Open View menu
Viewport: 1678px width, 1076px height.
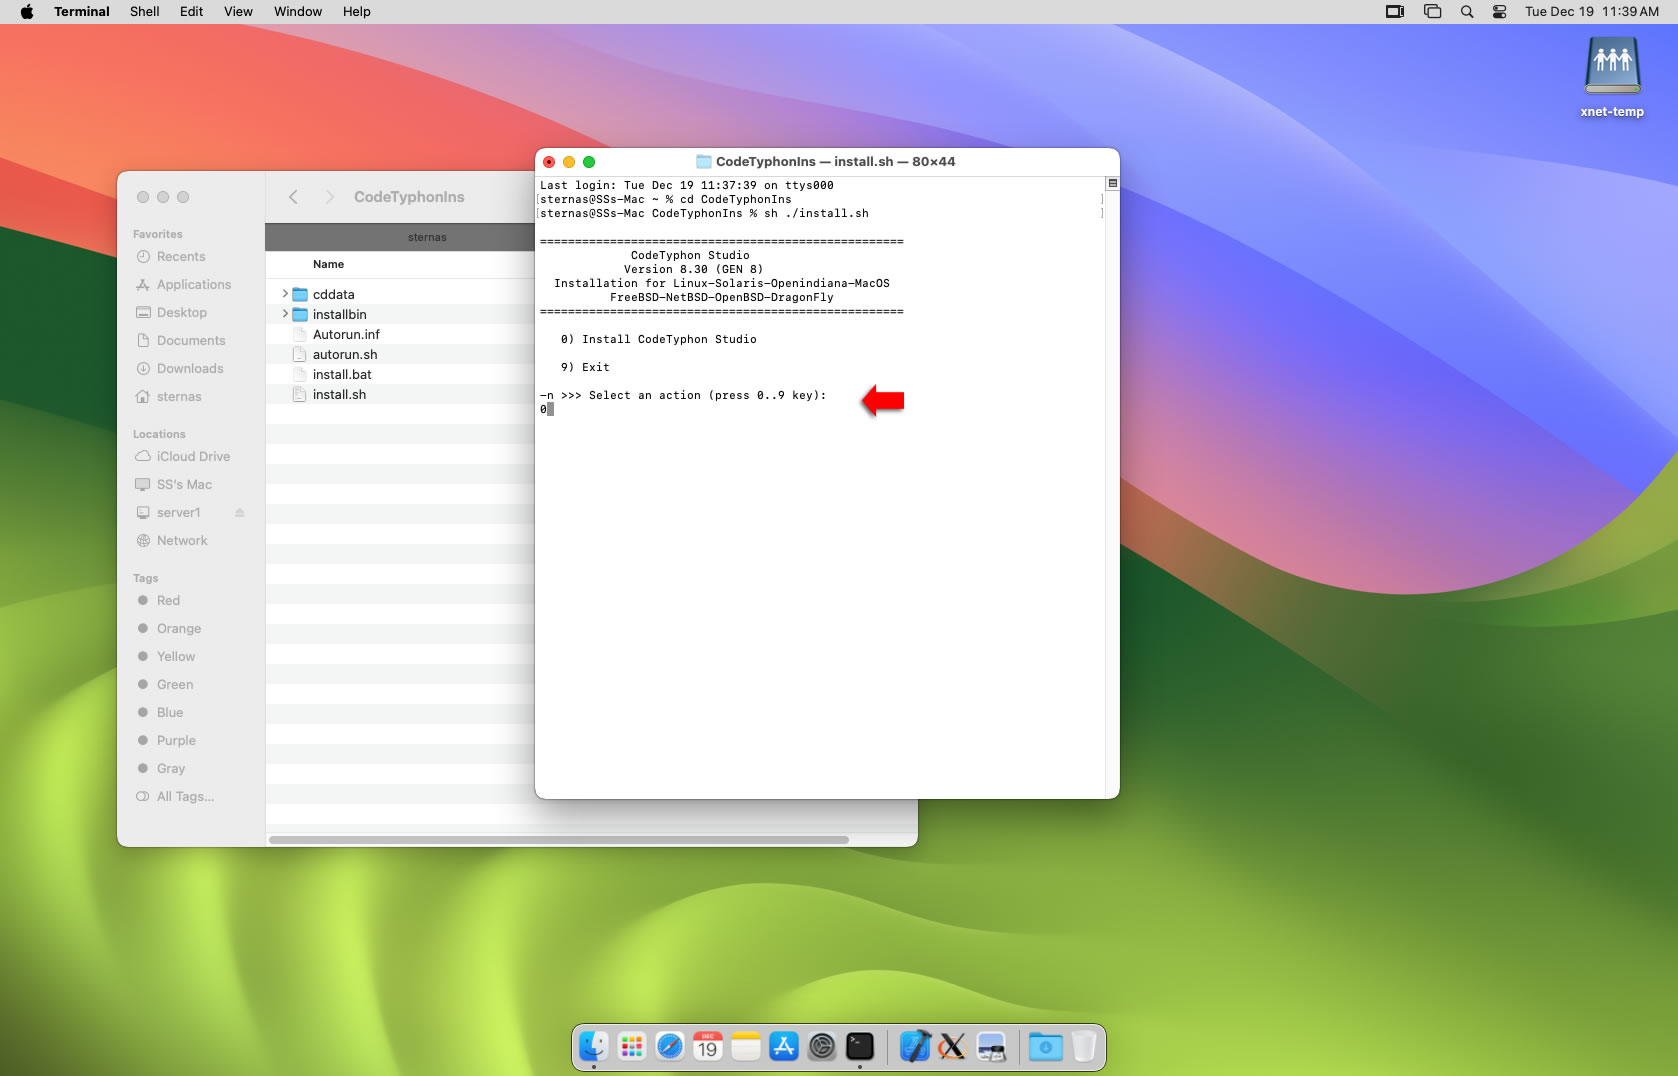click(238, 12)
